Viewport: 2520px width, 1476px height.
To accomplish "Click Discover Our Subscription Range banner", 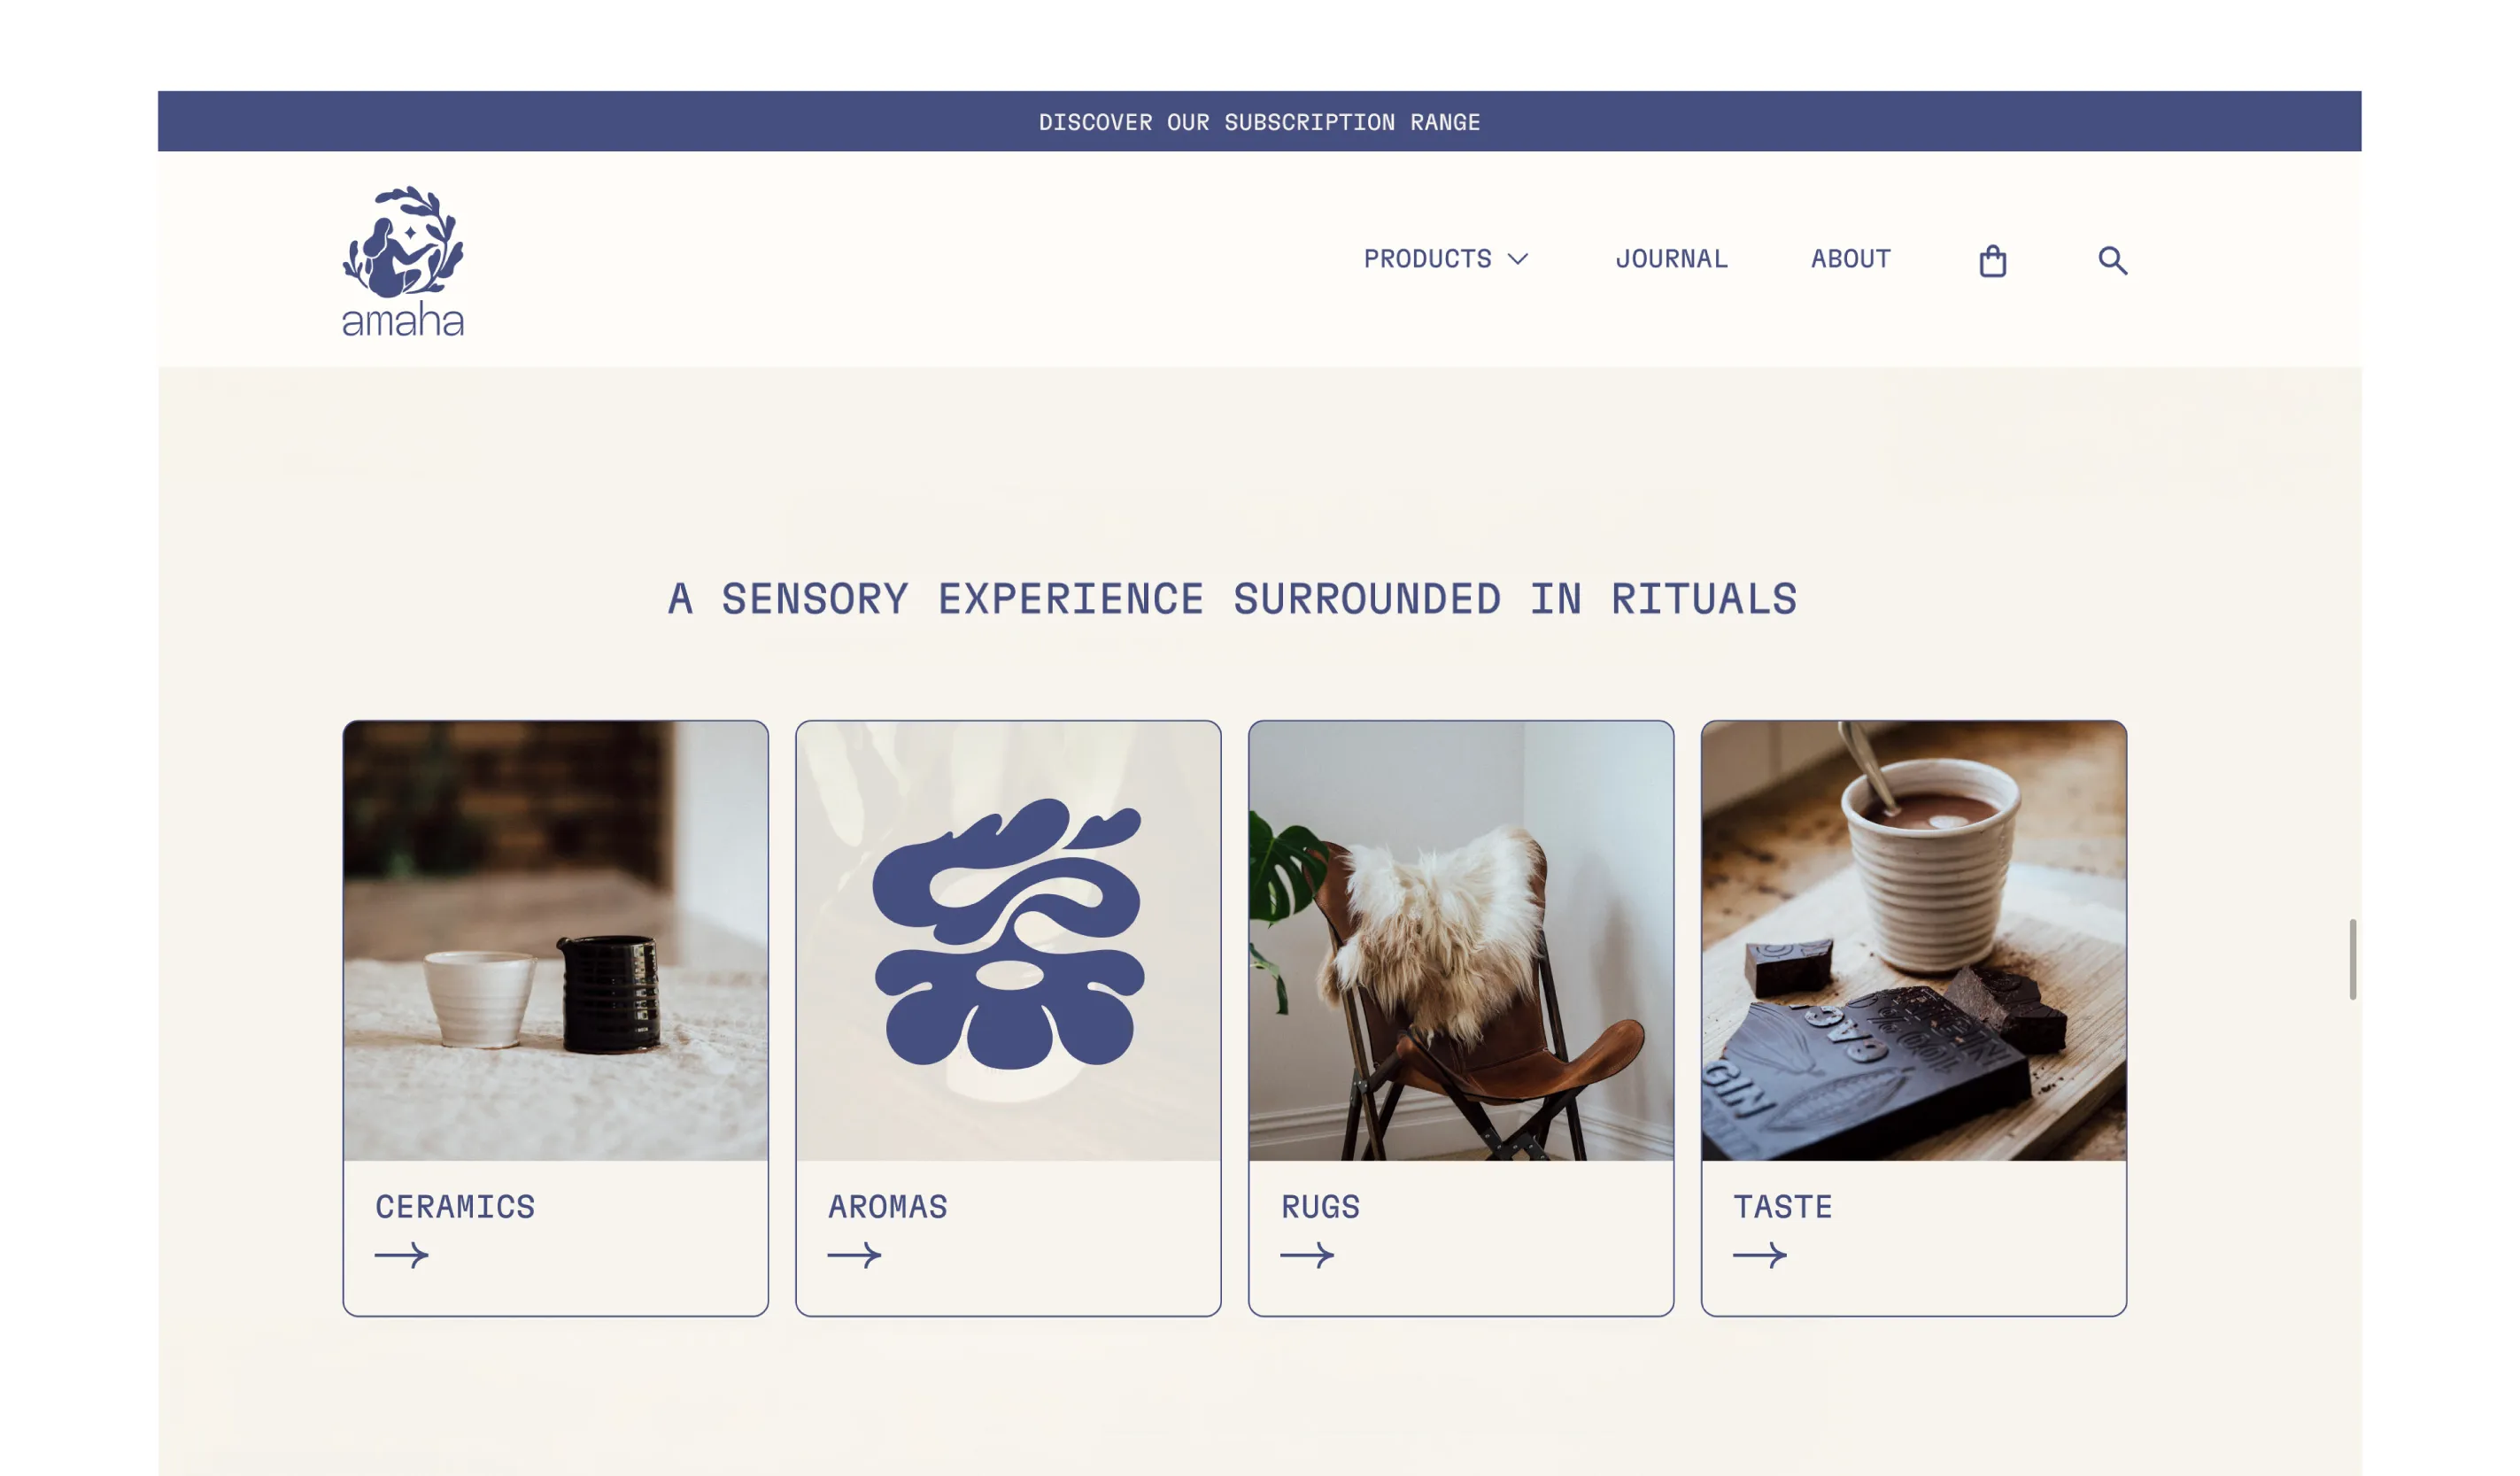I will 1259,122.
